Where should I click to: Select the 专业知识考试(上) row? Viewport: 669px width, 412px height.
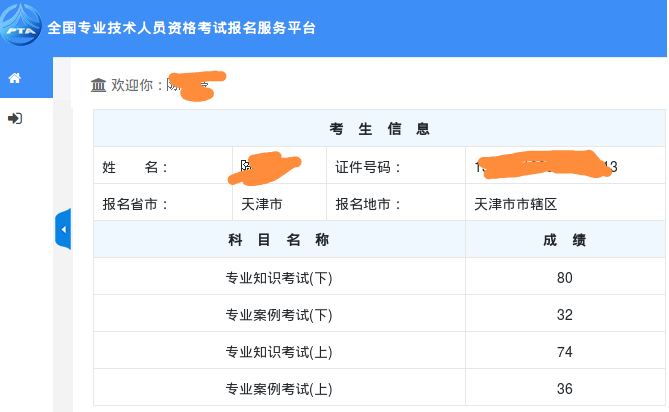(x=379, y=351)
